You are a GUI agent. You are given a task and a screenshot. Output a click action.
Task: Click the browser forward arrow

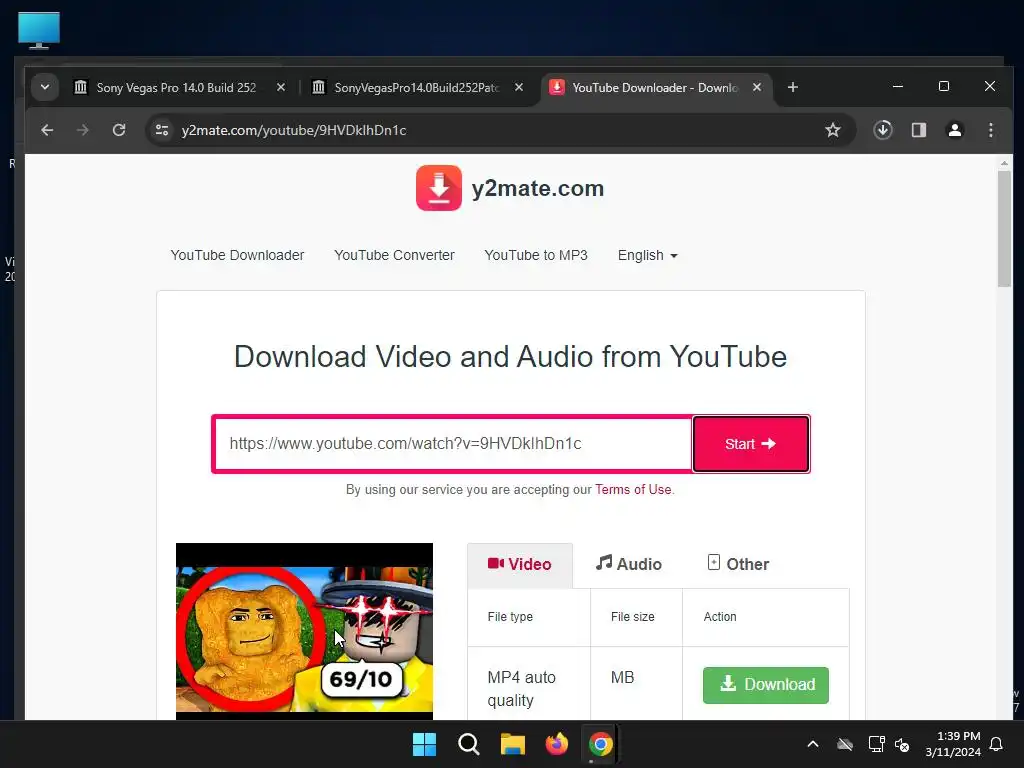click(x=82, y=130)
